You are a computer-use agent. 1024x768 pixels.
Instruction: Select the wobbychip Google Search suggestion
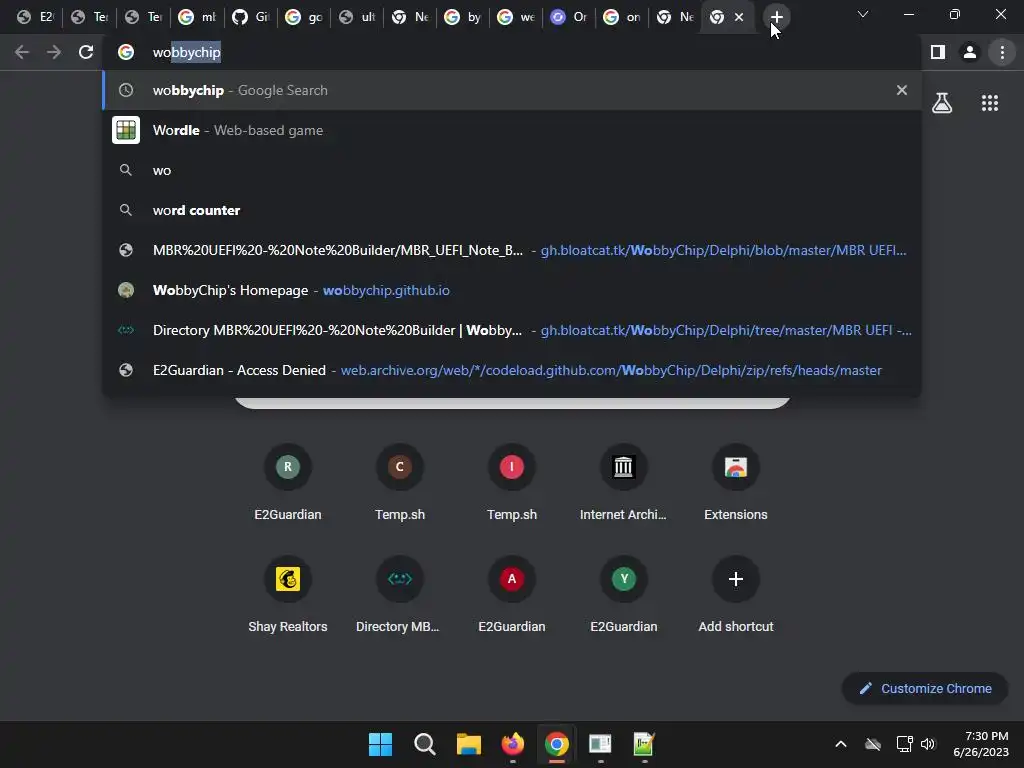click(512, 90)
